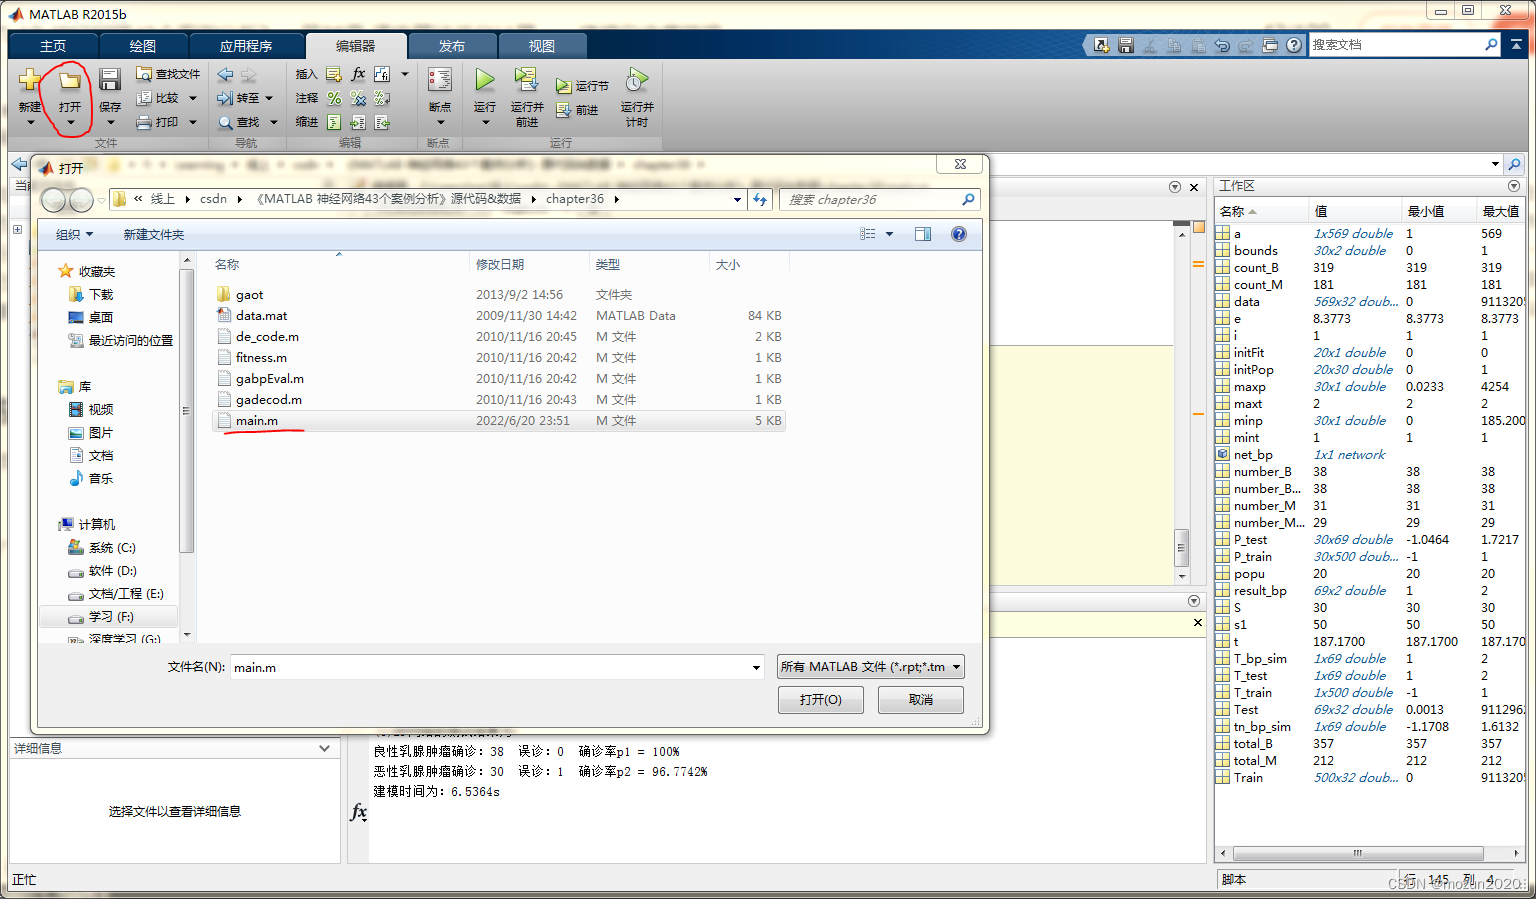
Task: Collapse the Details (详细信息) panel chevron
Action: click(324, 748)
